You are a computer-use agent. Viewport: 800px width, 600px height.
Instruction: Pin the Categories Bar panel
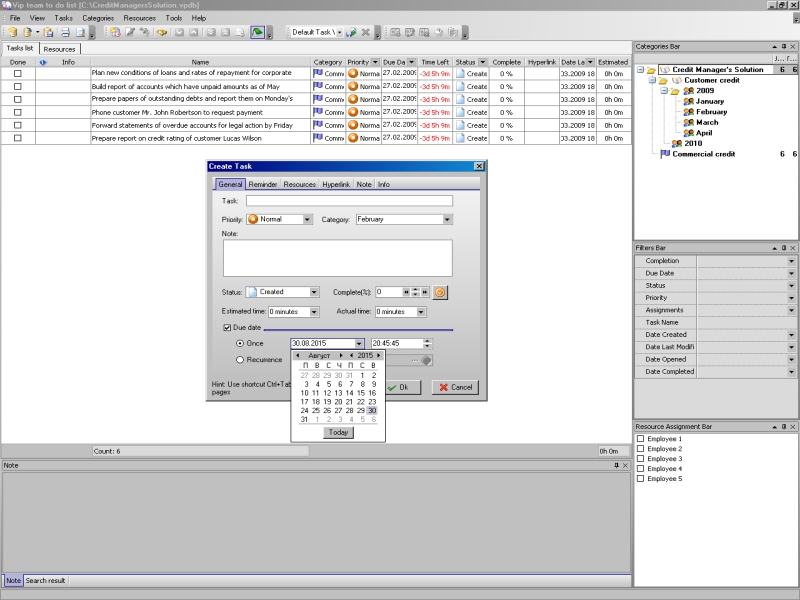783,46
